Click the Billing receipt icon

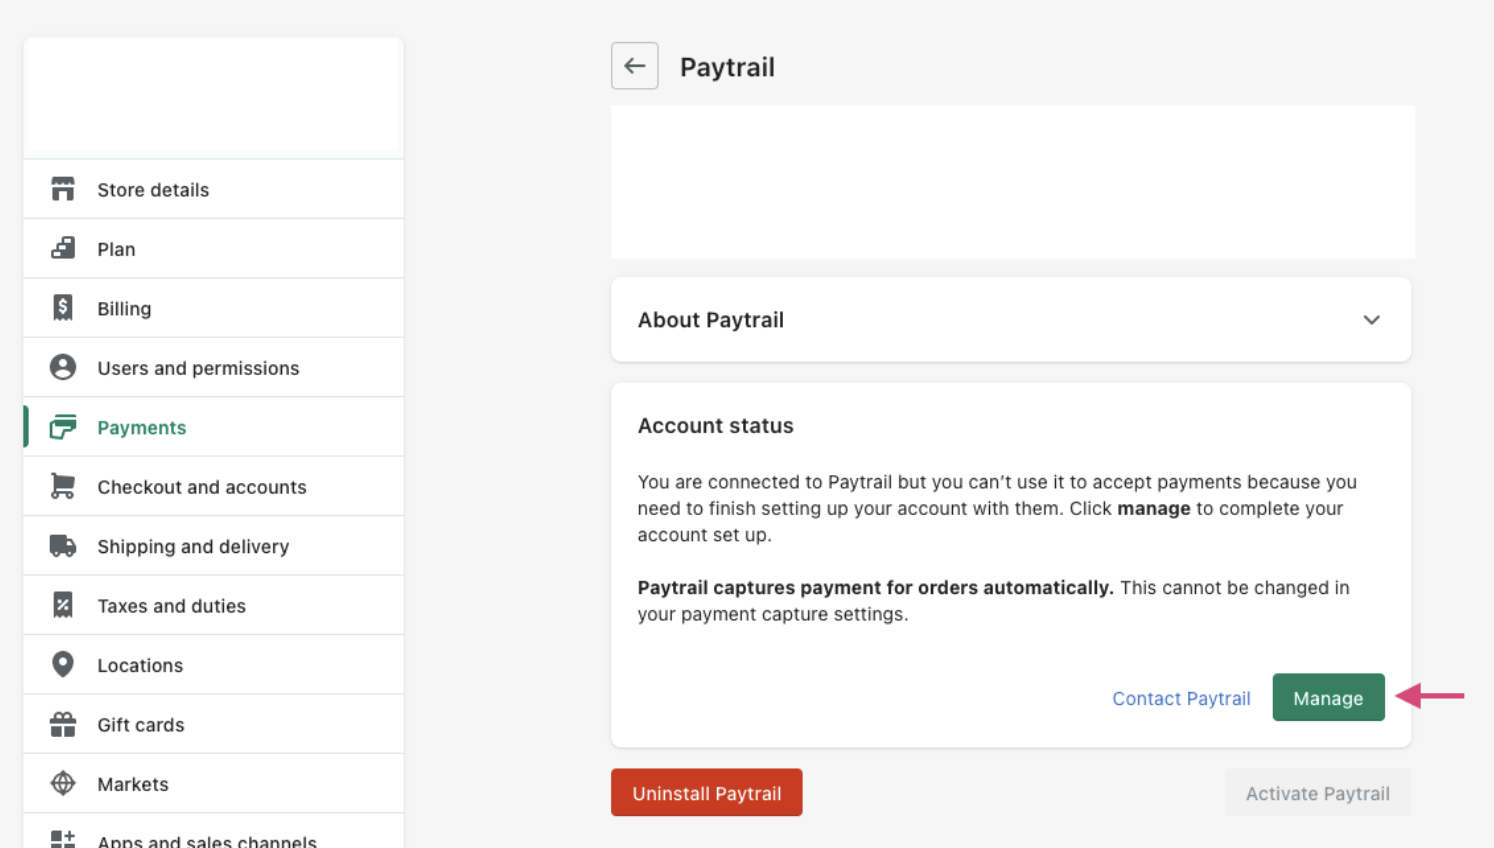tap(63, 308)
